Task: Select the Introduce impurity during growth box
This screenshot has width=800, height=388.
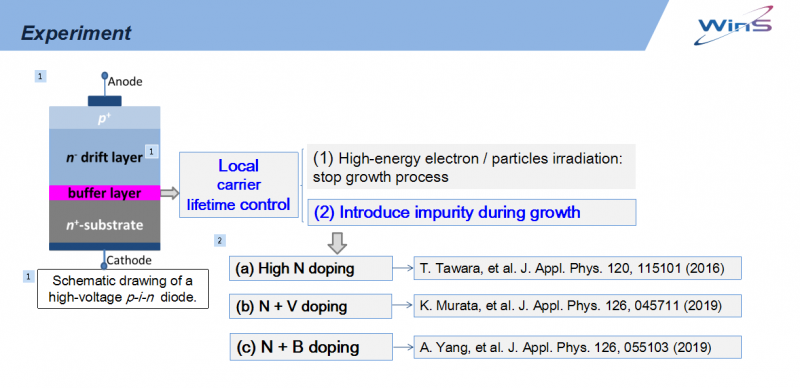Action: click(x=471, y=212)
